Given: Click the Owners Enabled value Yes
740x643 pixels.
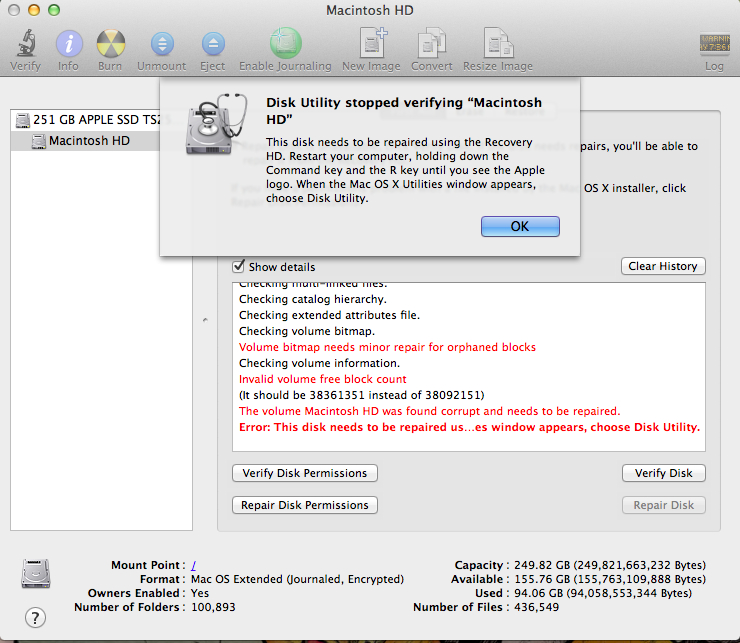Looking at the screenshot, I should (x=200, y=593).
